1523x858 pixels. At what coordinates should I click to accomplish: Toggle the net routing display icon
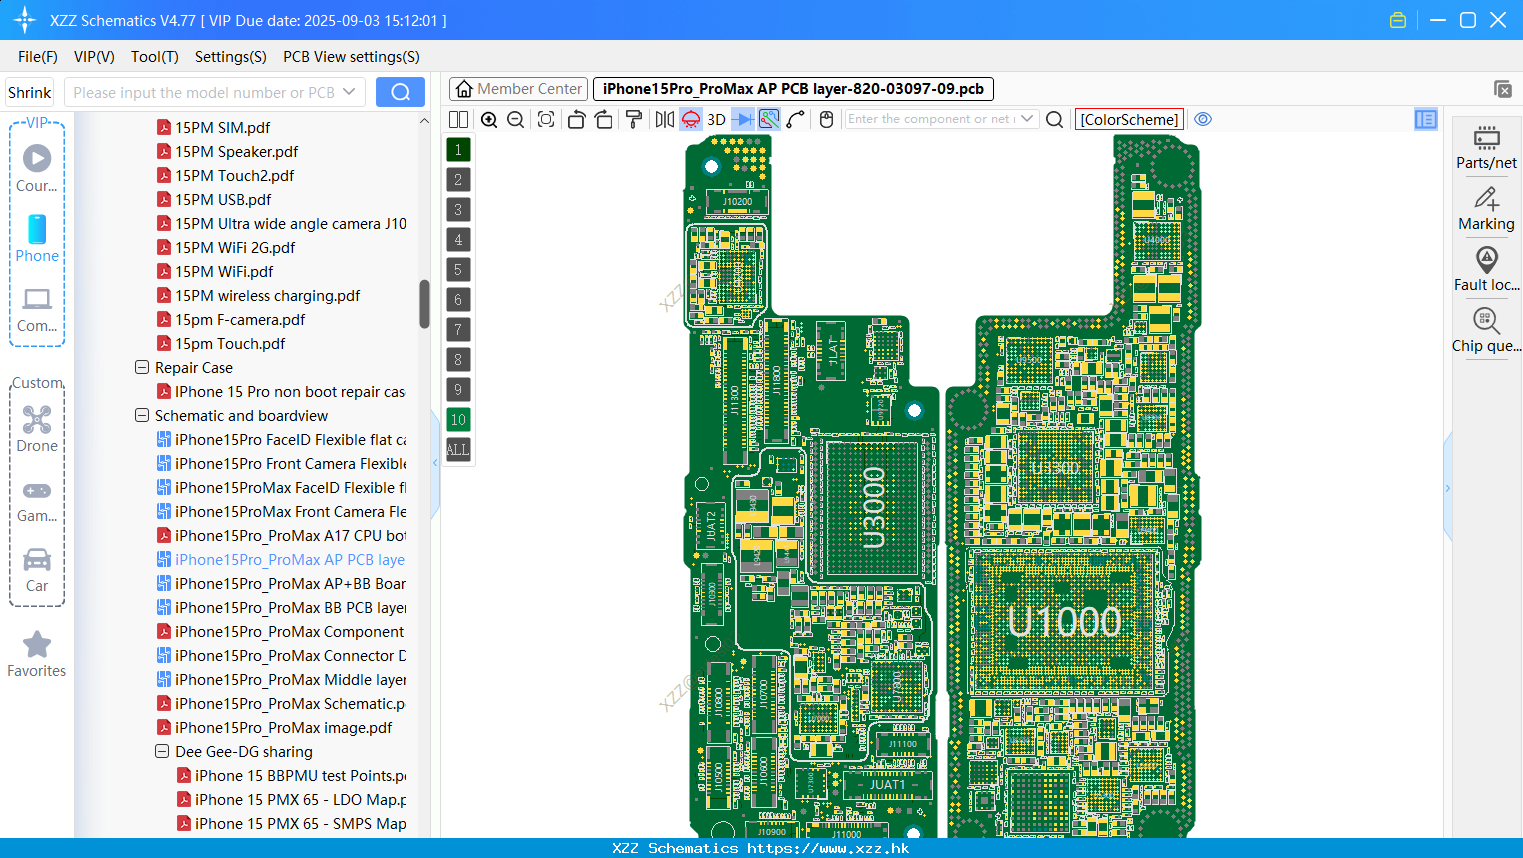(769, 119)
